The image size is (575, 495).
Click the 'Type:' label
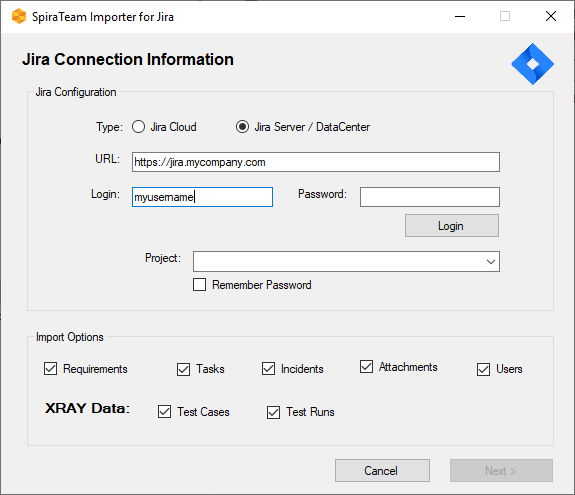109,127
